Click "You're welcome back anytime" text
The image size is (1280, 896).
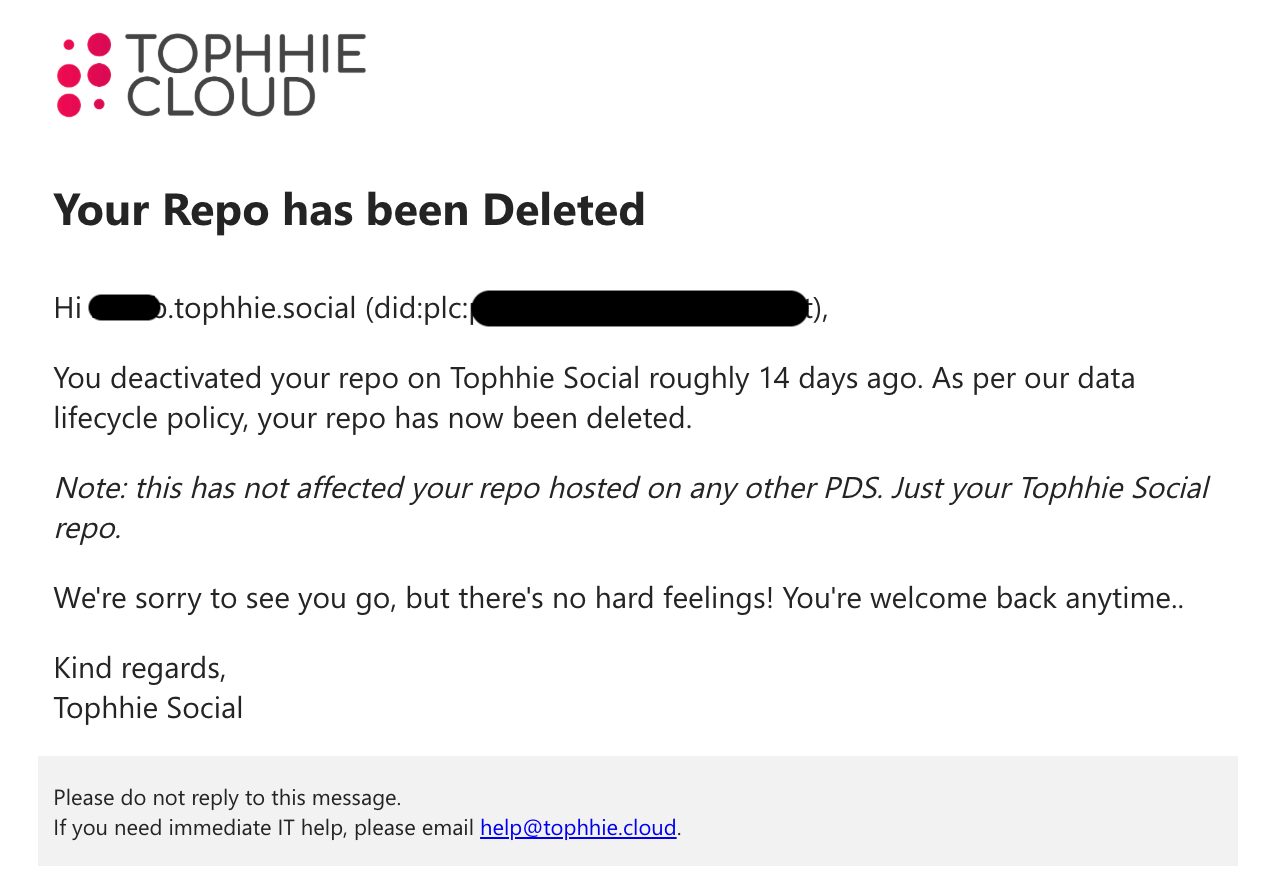[976, 598]
